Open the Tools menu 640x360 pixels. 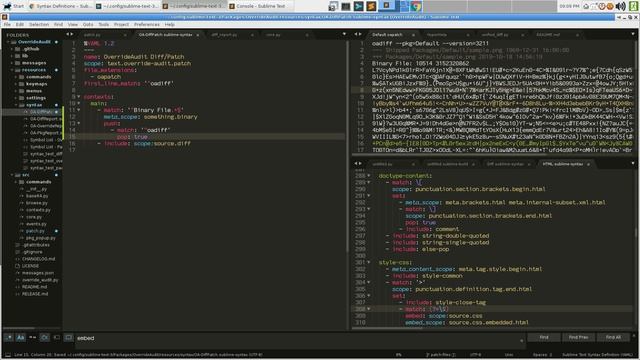click(104, 24)
